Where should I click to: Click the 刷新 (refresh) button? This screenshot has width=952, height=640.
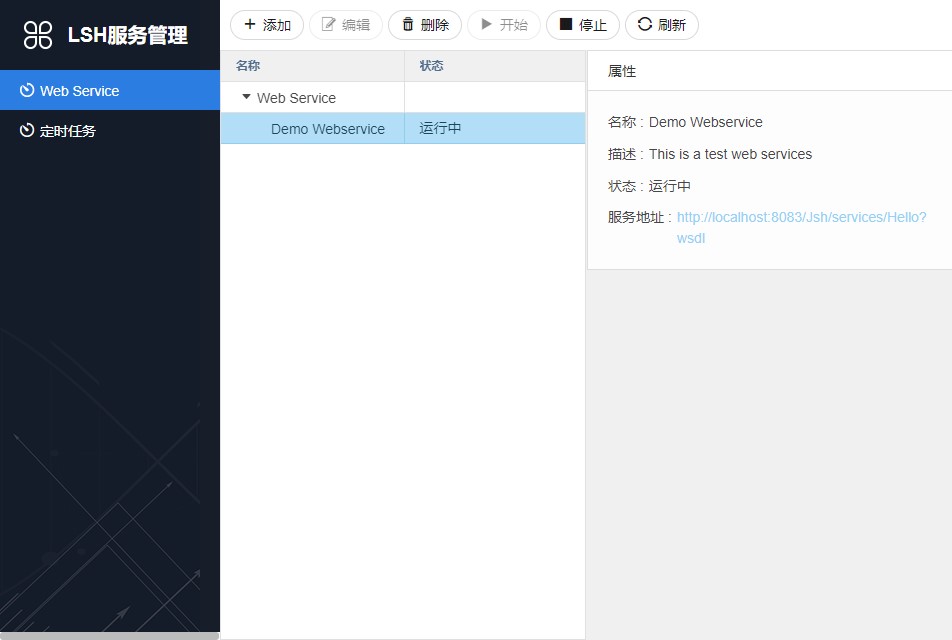(x=662, y=25)
